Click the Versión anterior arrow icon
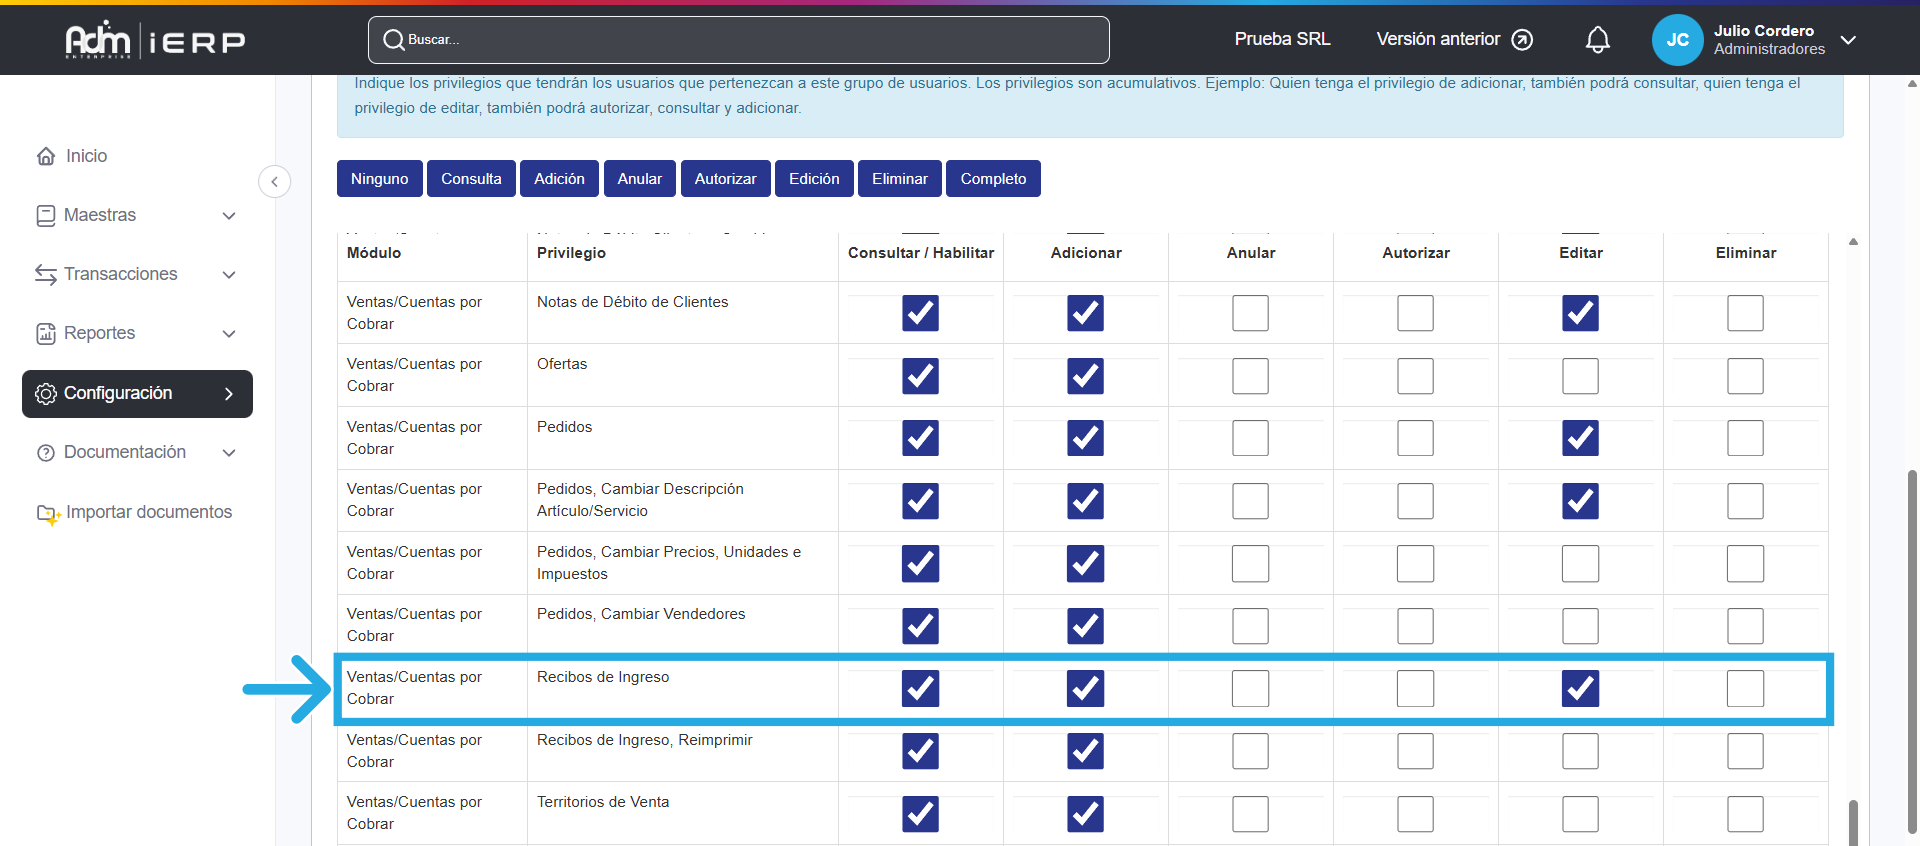Viewport: 1920px width, 846px height. (x=1522, y=40)
